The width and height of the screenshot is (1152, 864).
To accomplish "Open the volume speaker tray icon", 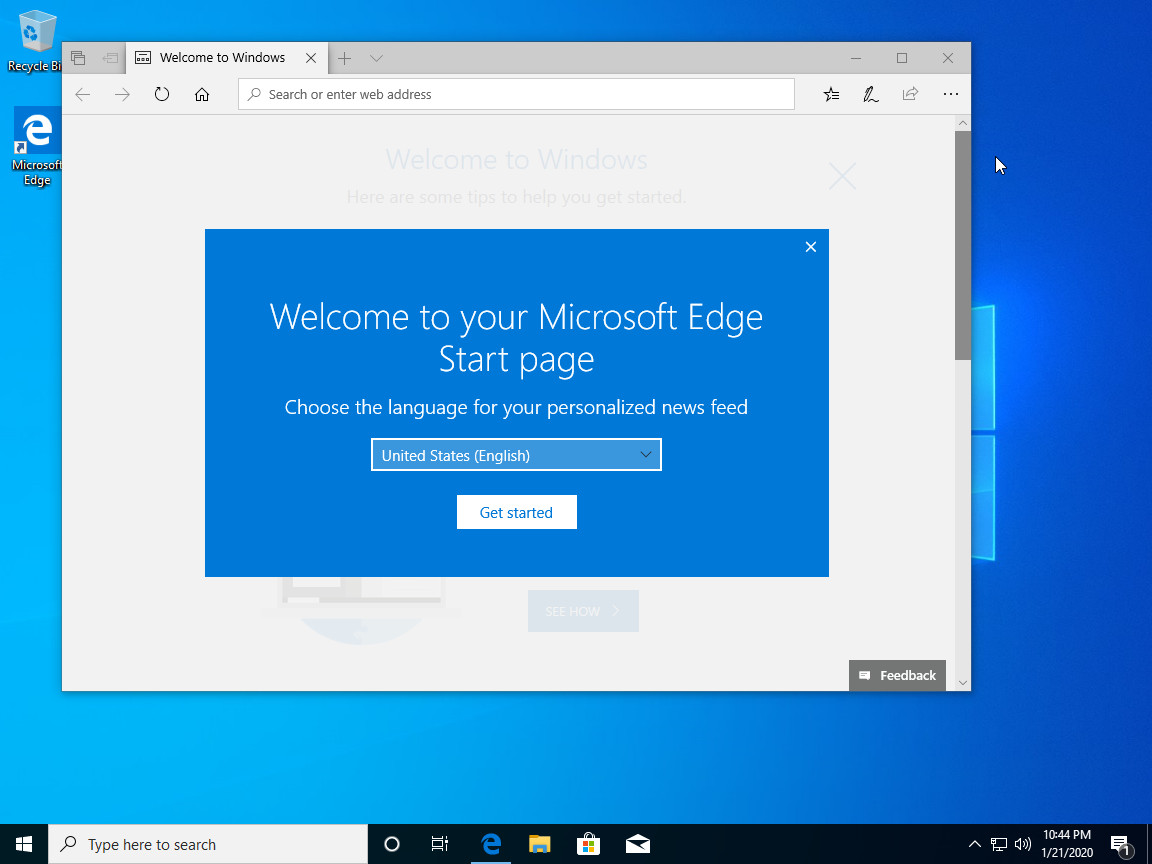I will point(1022,844).
